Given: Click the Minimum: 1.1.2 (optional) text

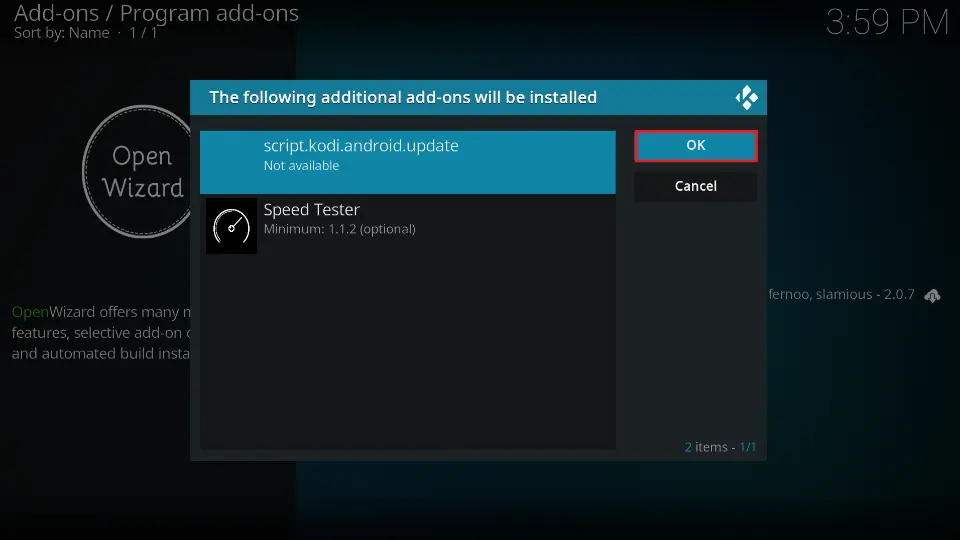Looking at the screenshot, I should point(339,229).
